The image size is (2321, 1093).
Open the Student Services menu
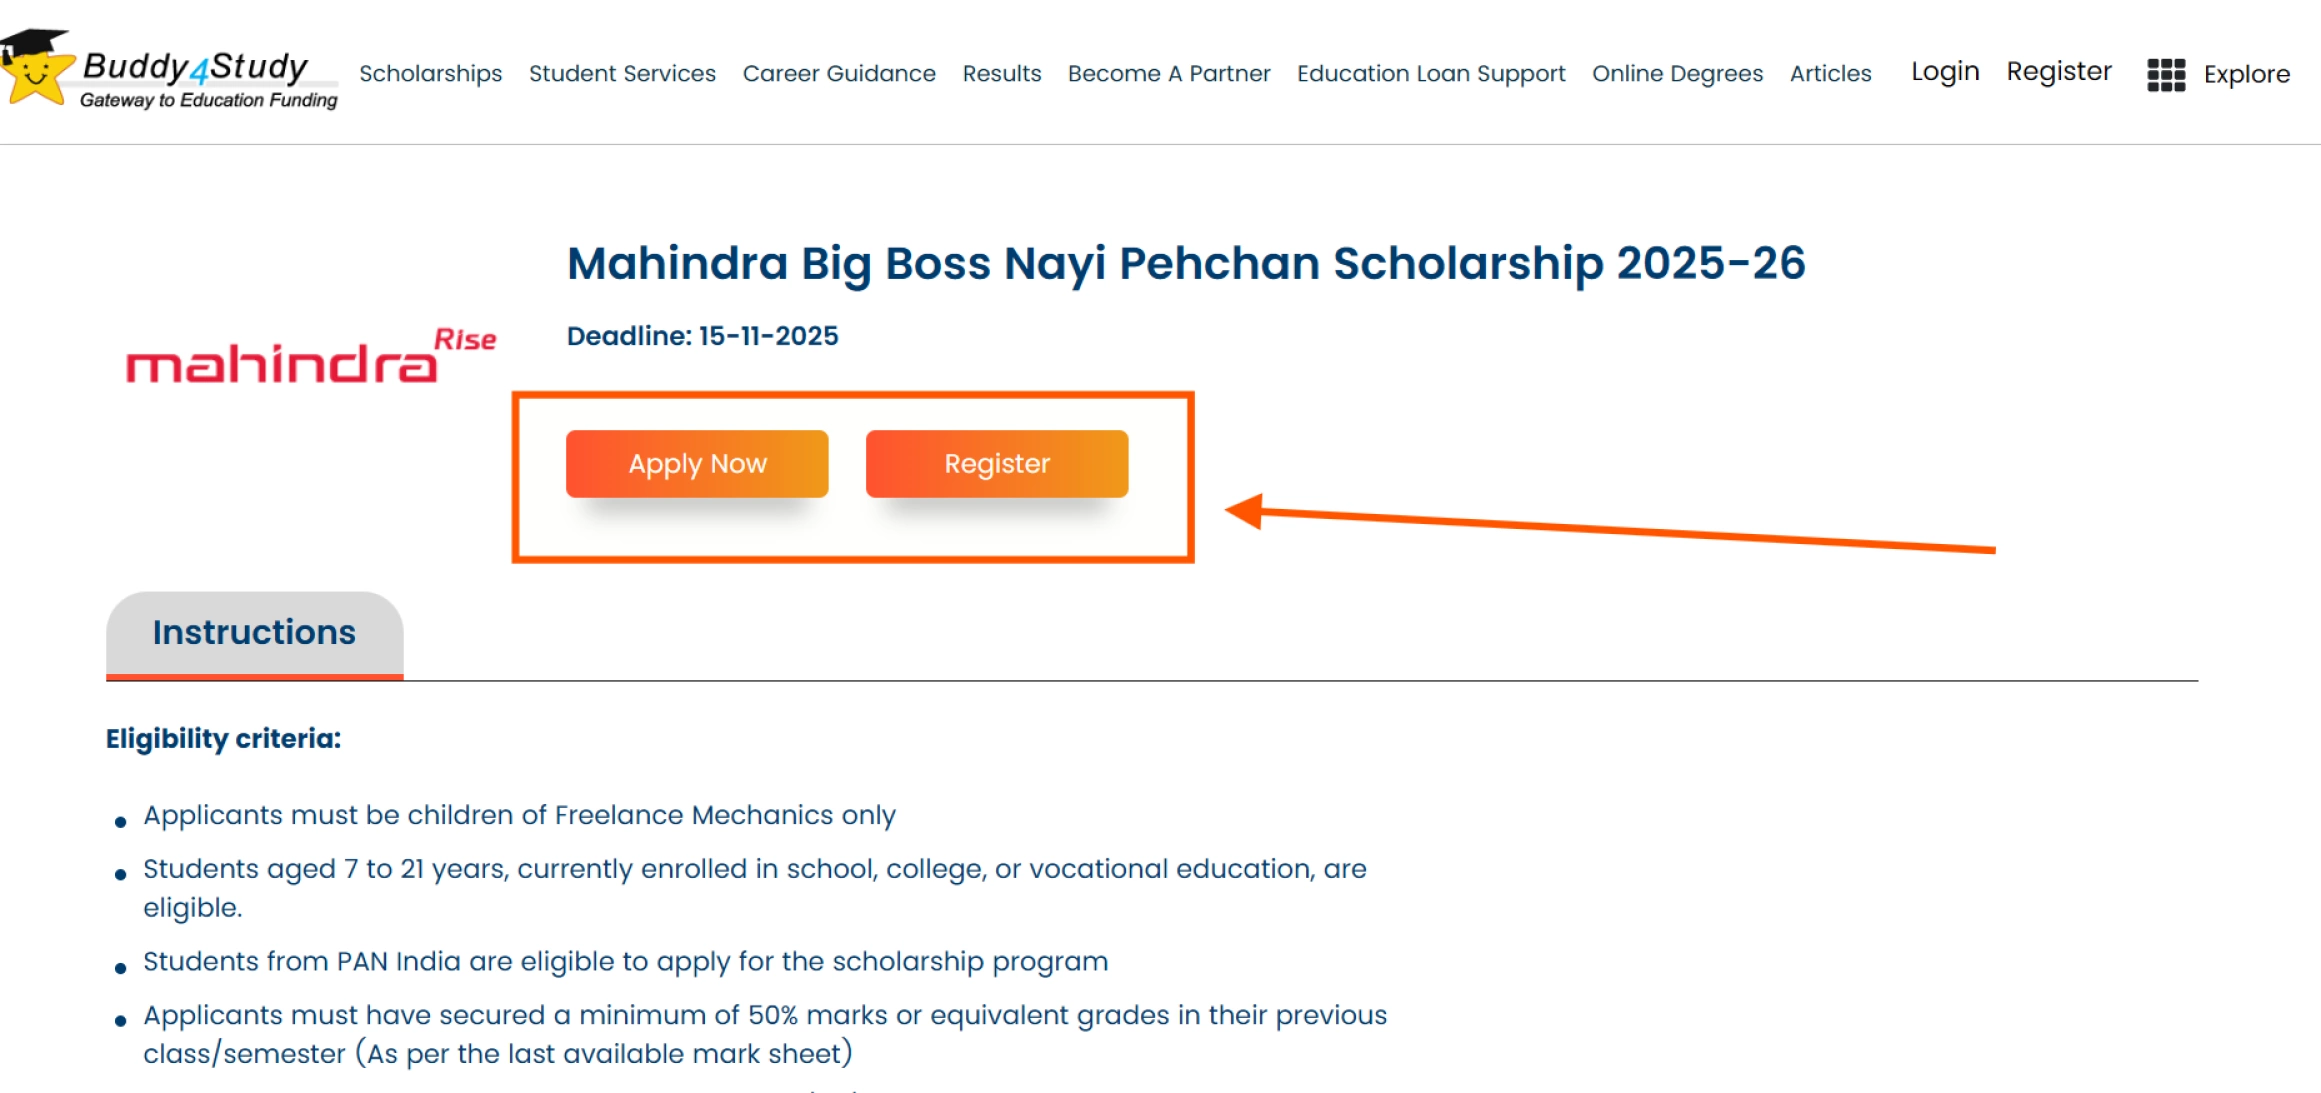(621, 73)
